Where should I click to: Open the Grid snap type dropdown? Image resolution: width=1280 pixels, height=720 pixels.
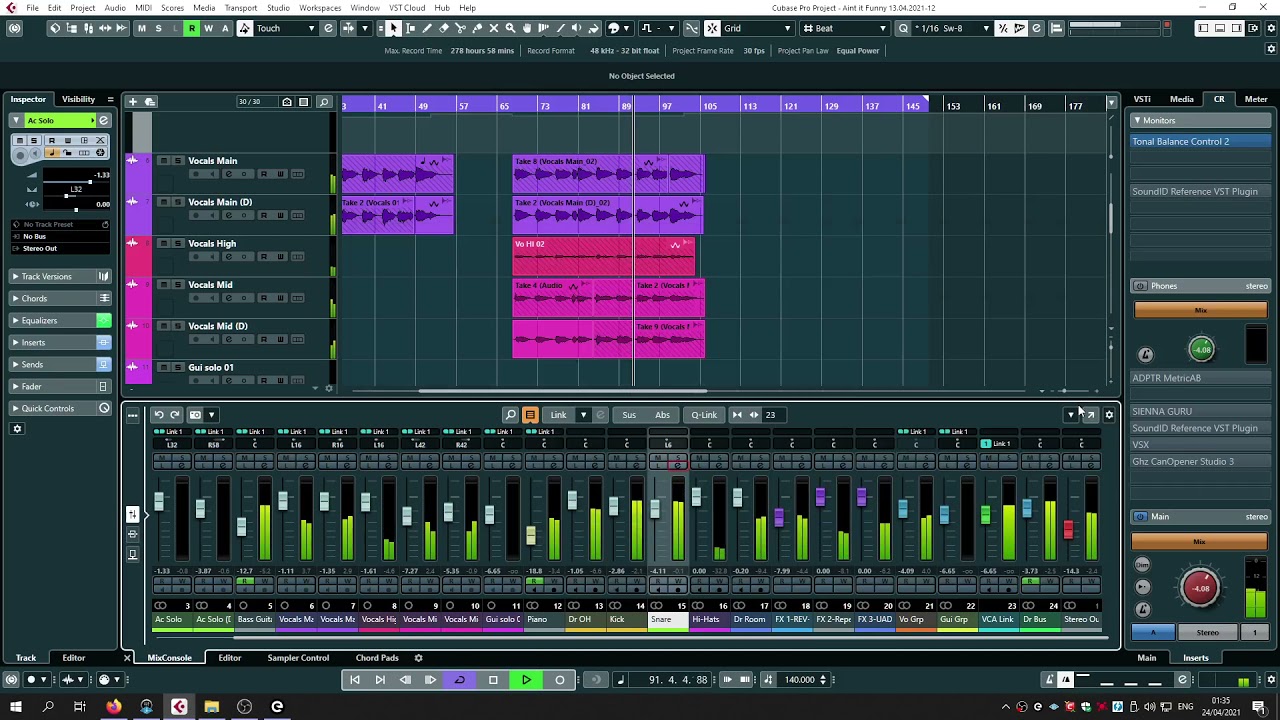coord(757,28)
